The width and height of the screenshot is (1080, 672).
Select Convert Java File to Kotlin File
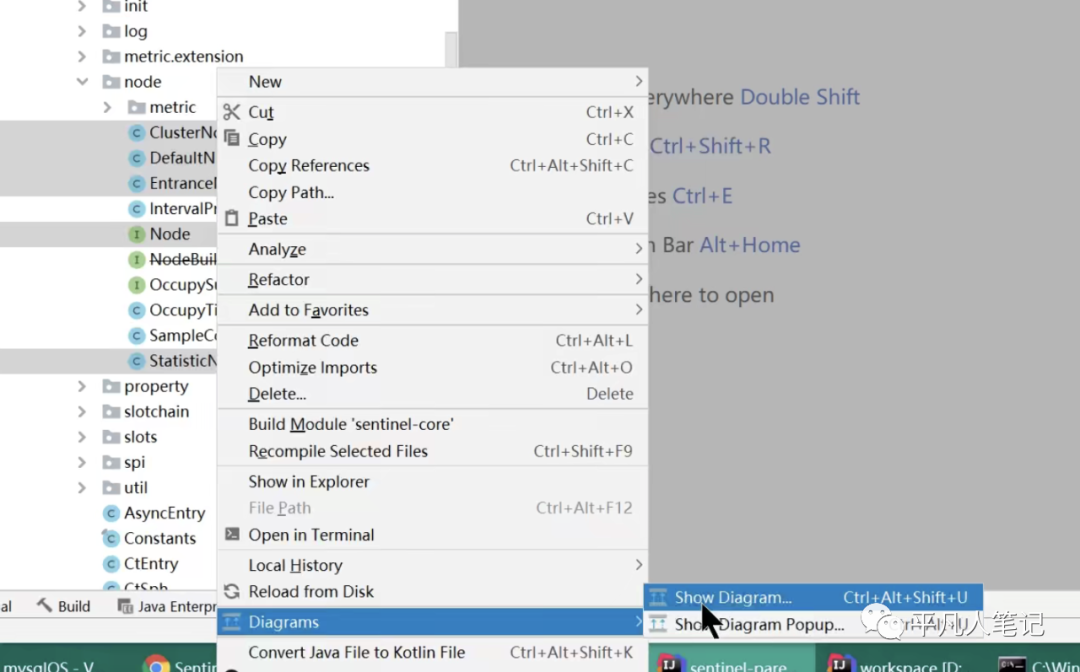click(433, 652)
